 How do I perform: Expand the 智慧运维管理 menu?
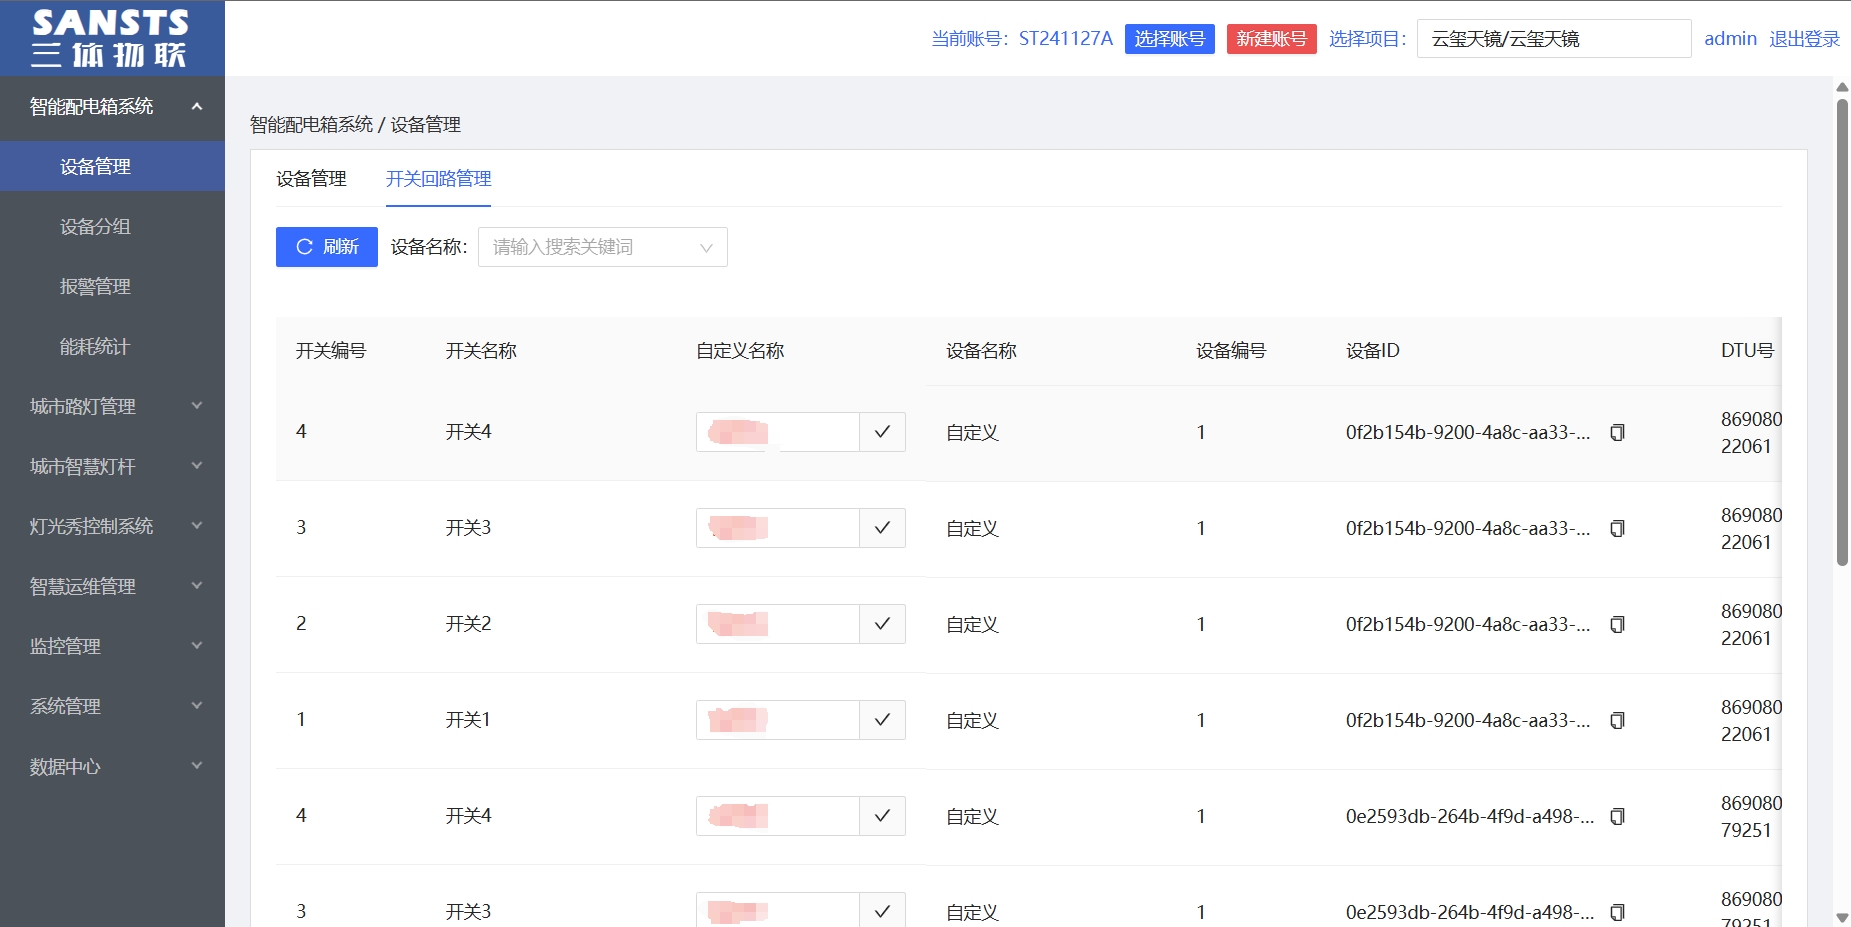[x=112, y=586]
